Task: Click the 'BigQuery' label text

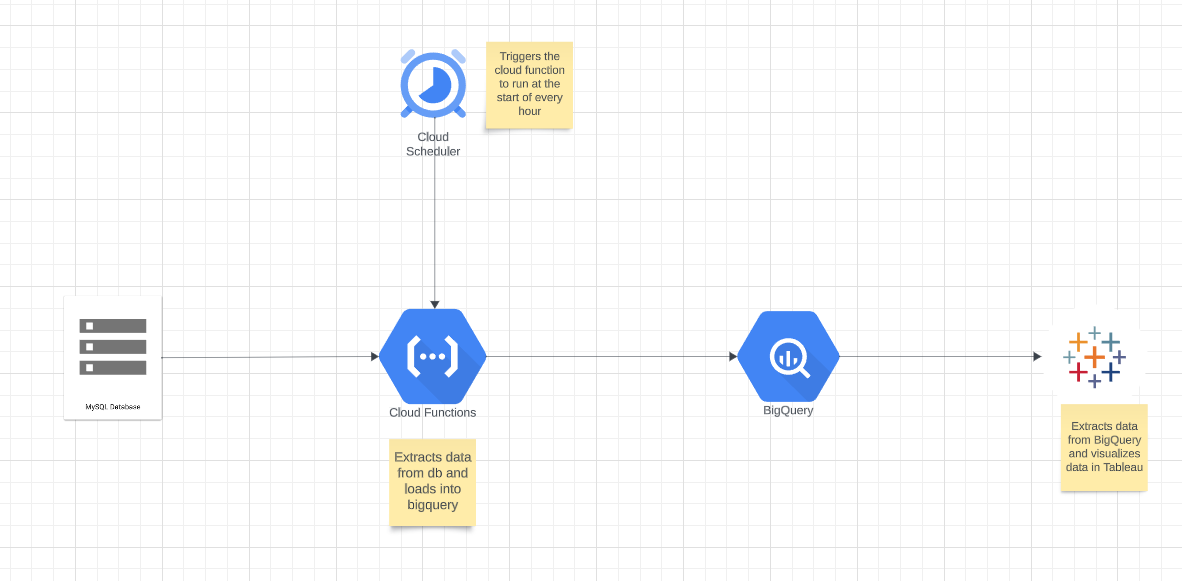Action: point(788,410)
